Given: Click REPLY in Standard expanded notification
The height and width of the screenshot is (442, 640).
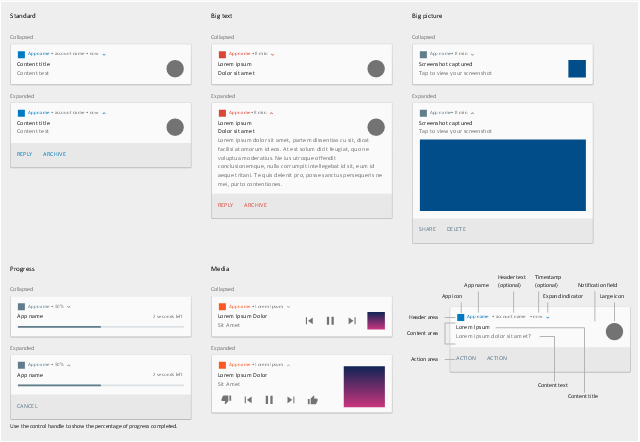Looking at the screenshot, I should (x=24, y=154).
